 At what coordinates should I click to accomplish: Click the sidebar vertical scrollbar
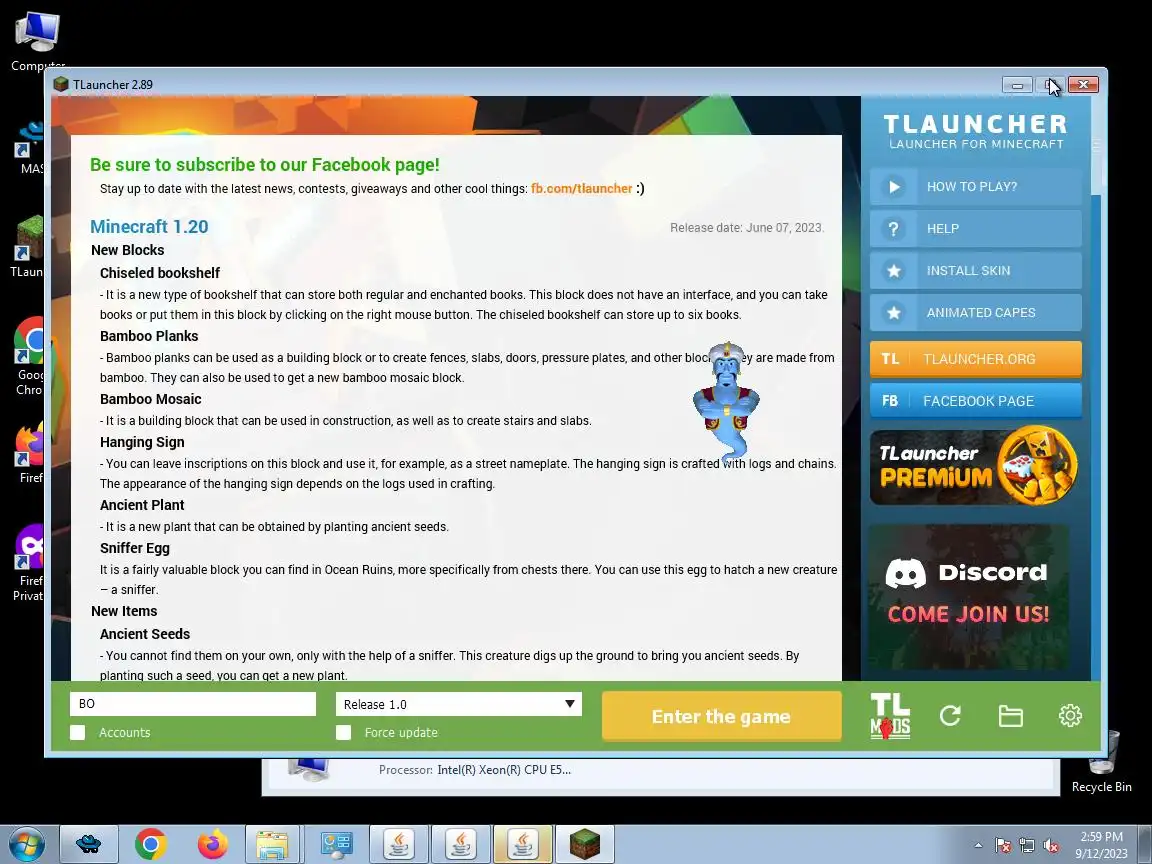tap(1095, 388)
